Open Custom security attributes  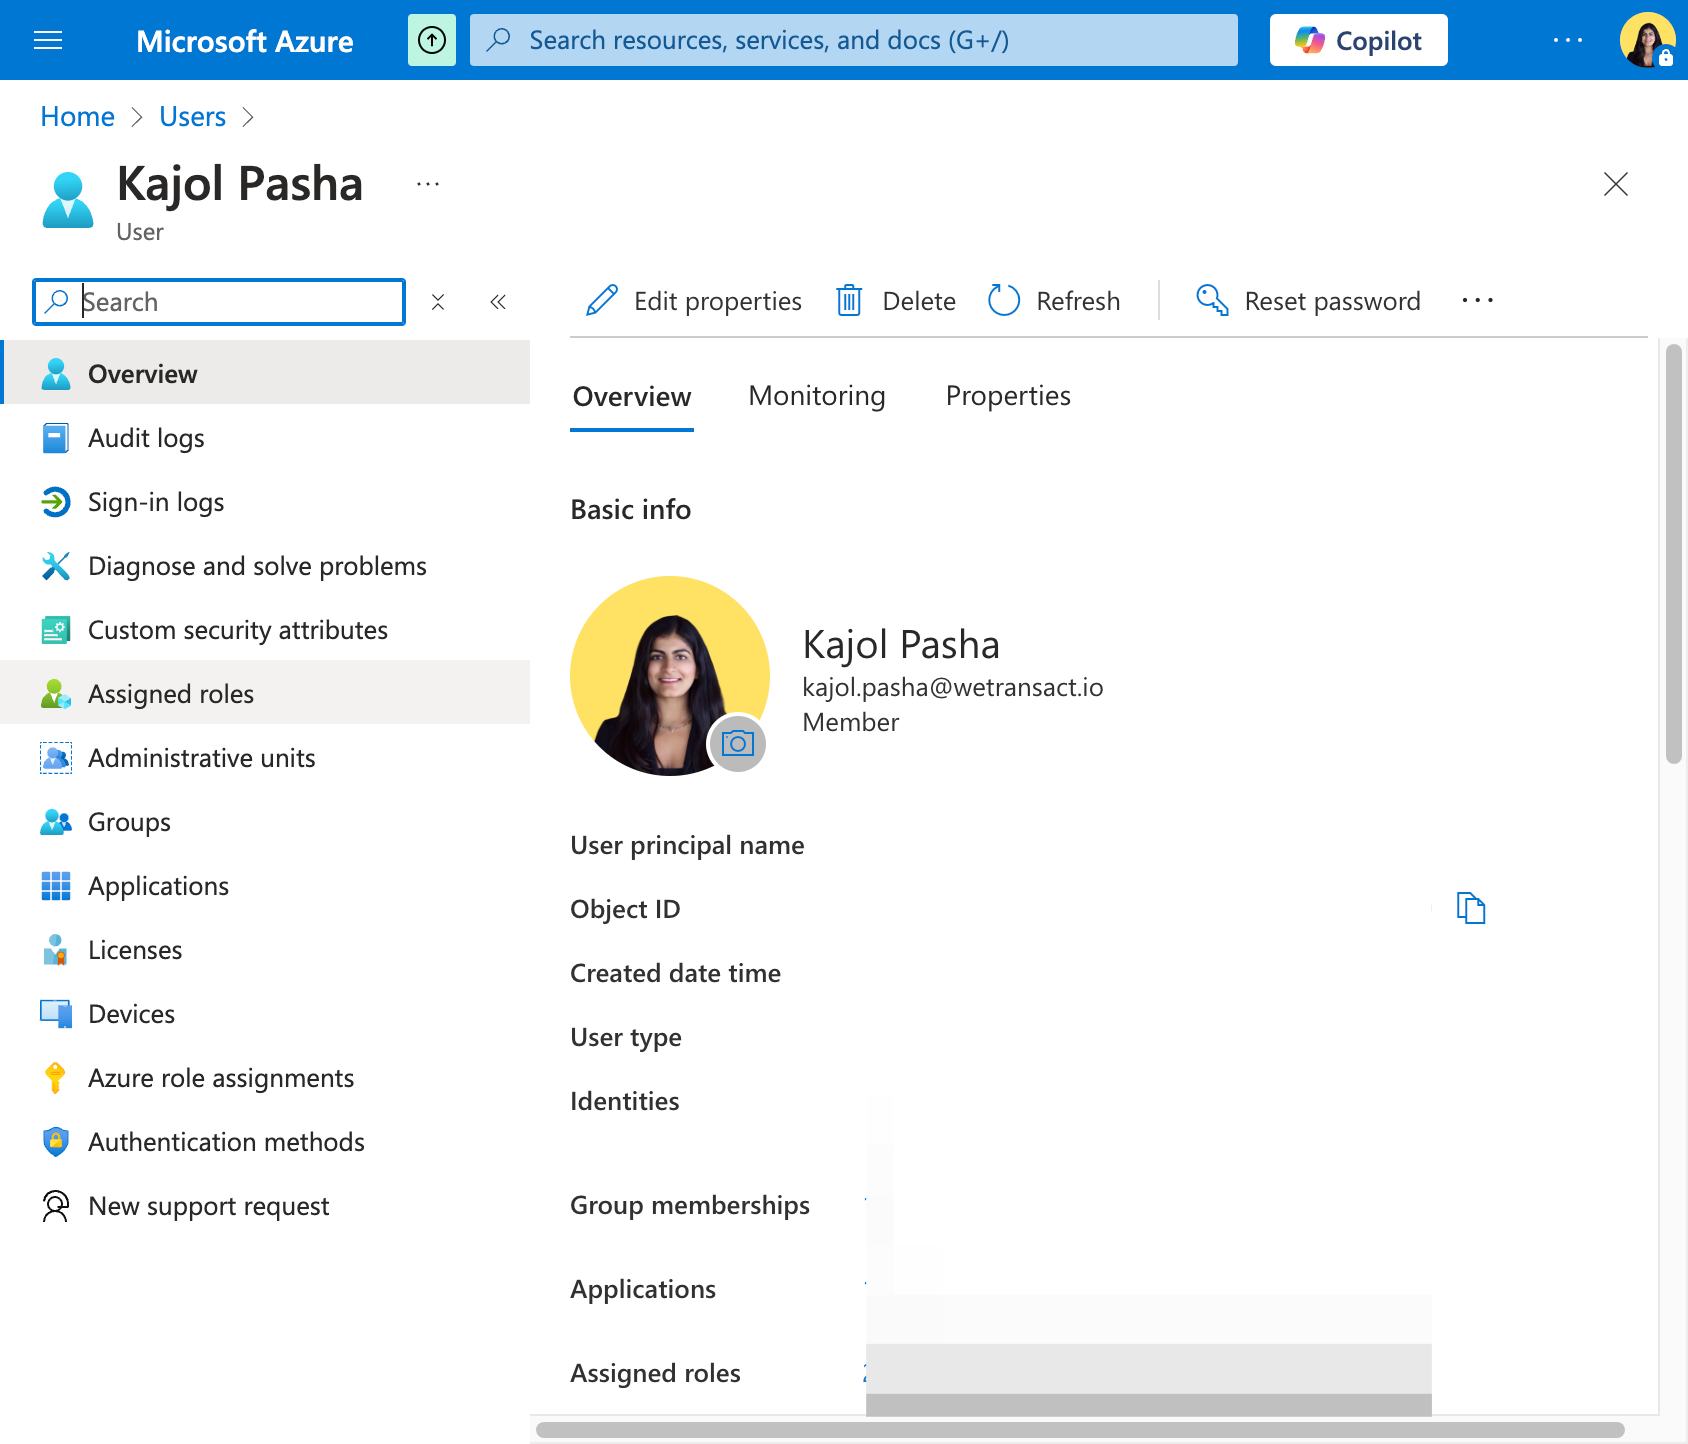(265, 629)
